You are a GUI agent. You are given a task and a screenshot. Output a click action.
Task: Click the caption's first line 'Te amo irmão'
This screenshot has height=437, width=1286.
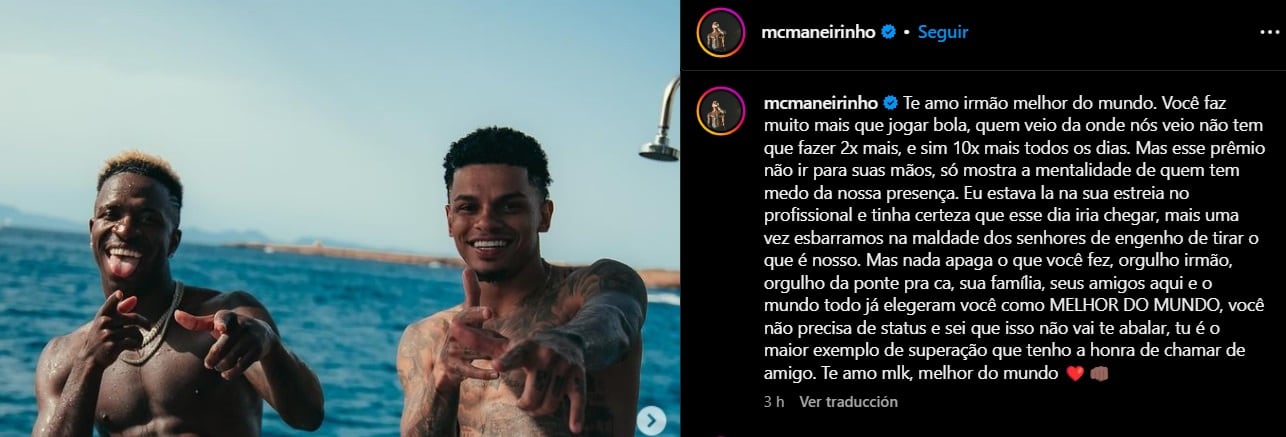[946, 103]
